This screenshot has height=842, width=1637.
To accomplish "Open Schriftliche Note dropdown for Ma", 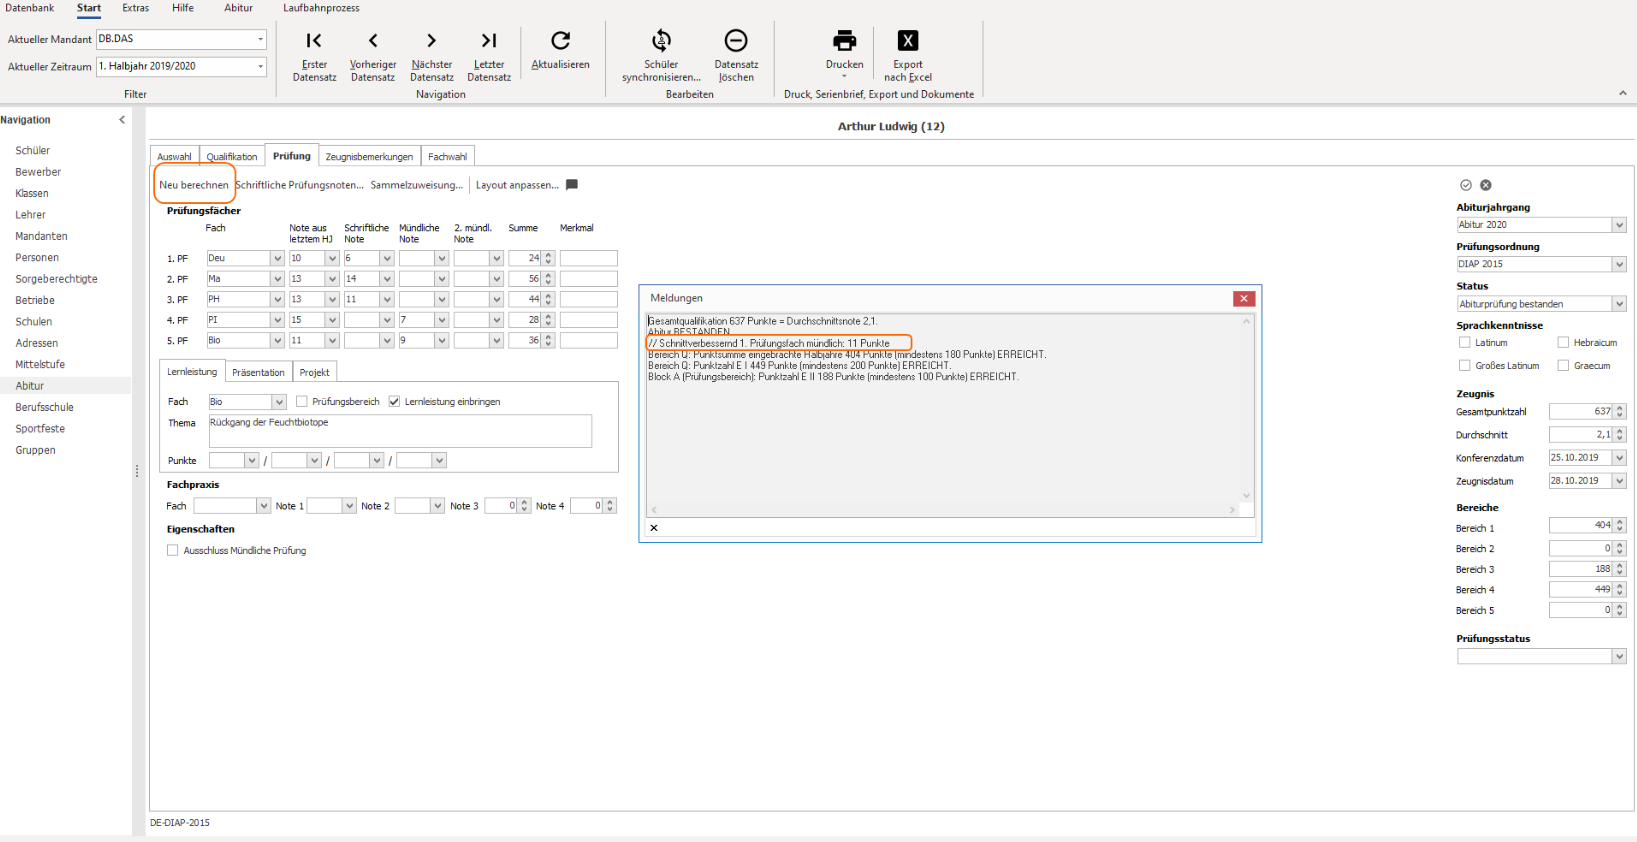I will tap(387, 279).
